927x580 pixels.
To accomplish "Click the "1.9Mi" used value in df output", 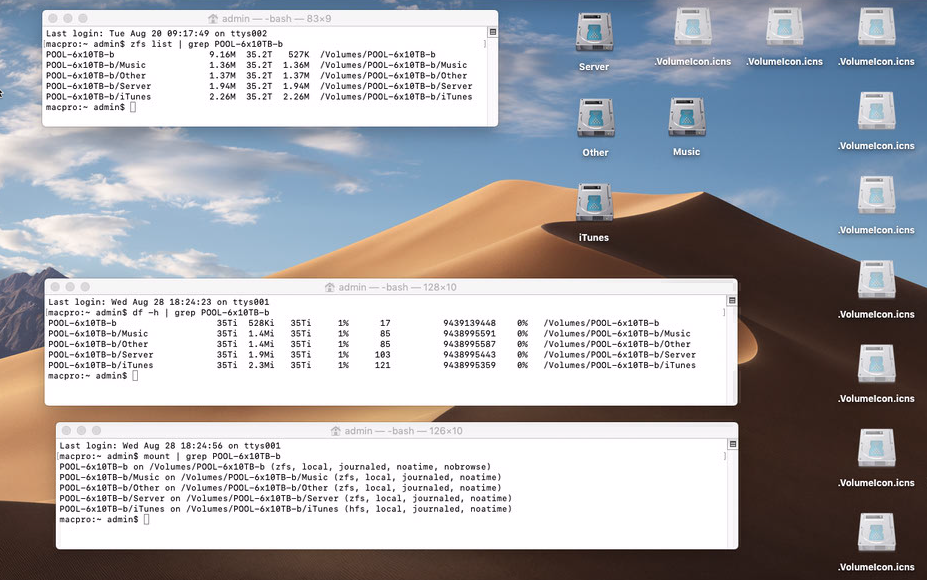I will 261,355.
